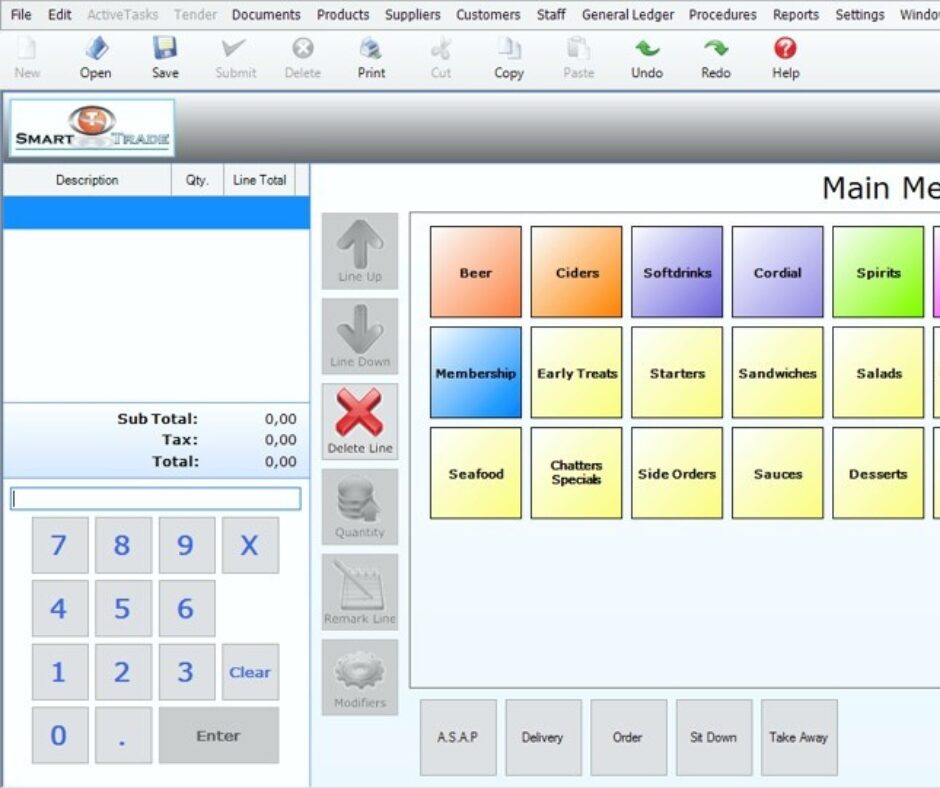Image resolution: width=940 pixels, height=788 pixels.
Task: Open the Seafood category
Action: point(475,473)
